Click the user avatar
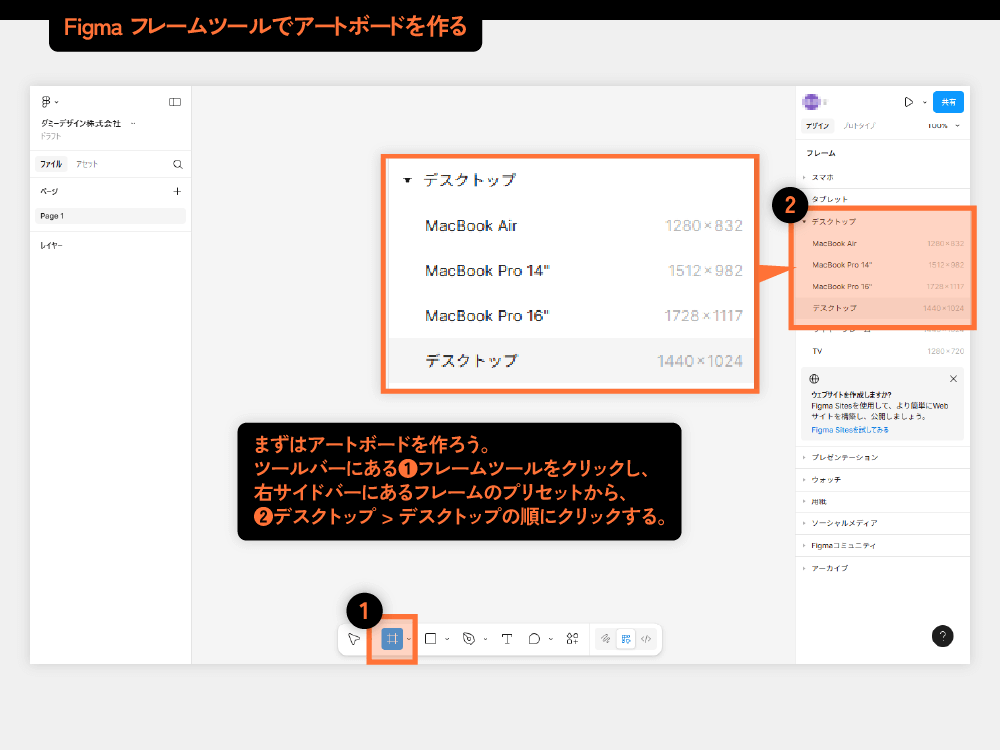 (x=811, y=102)
